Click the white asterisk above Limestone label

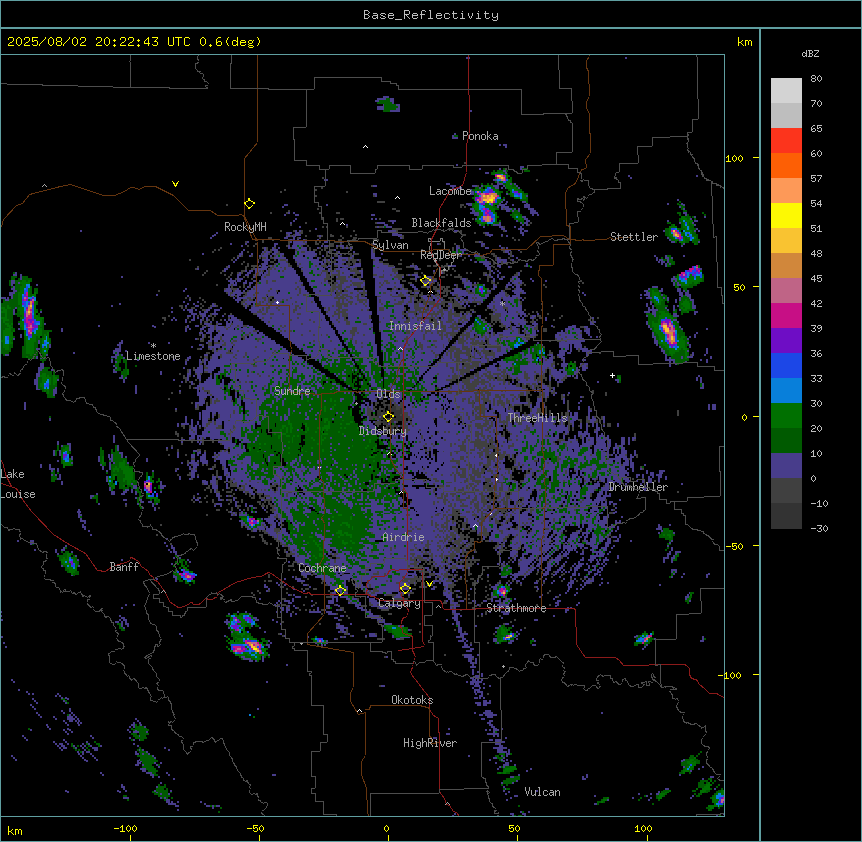click(x=153, y=346)
